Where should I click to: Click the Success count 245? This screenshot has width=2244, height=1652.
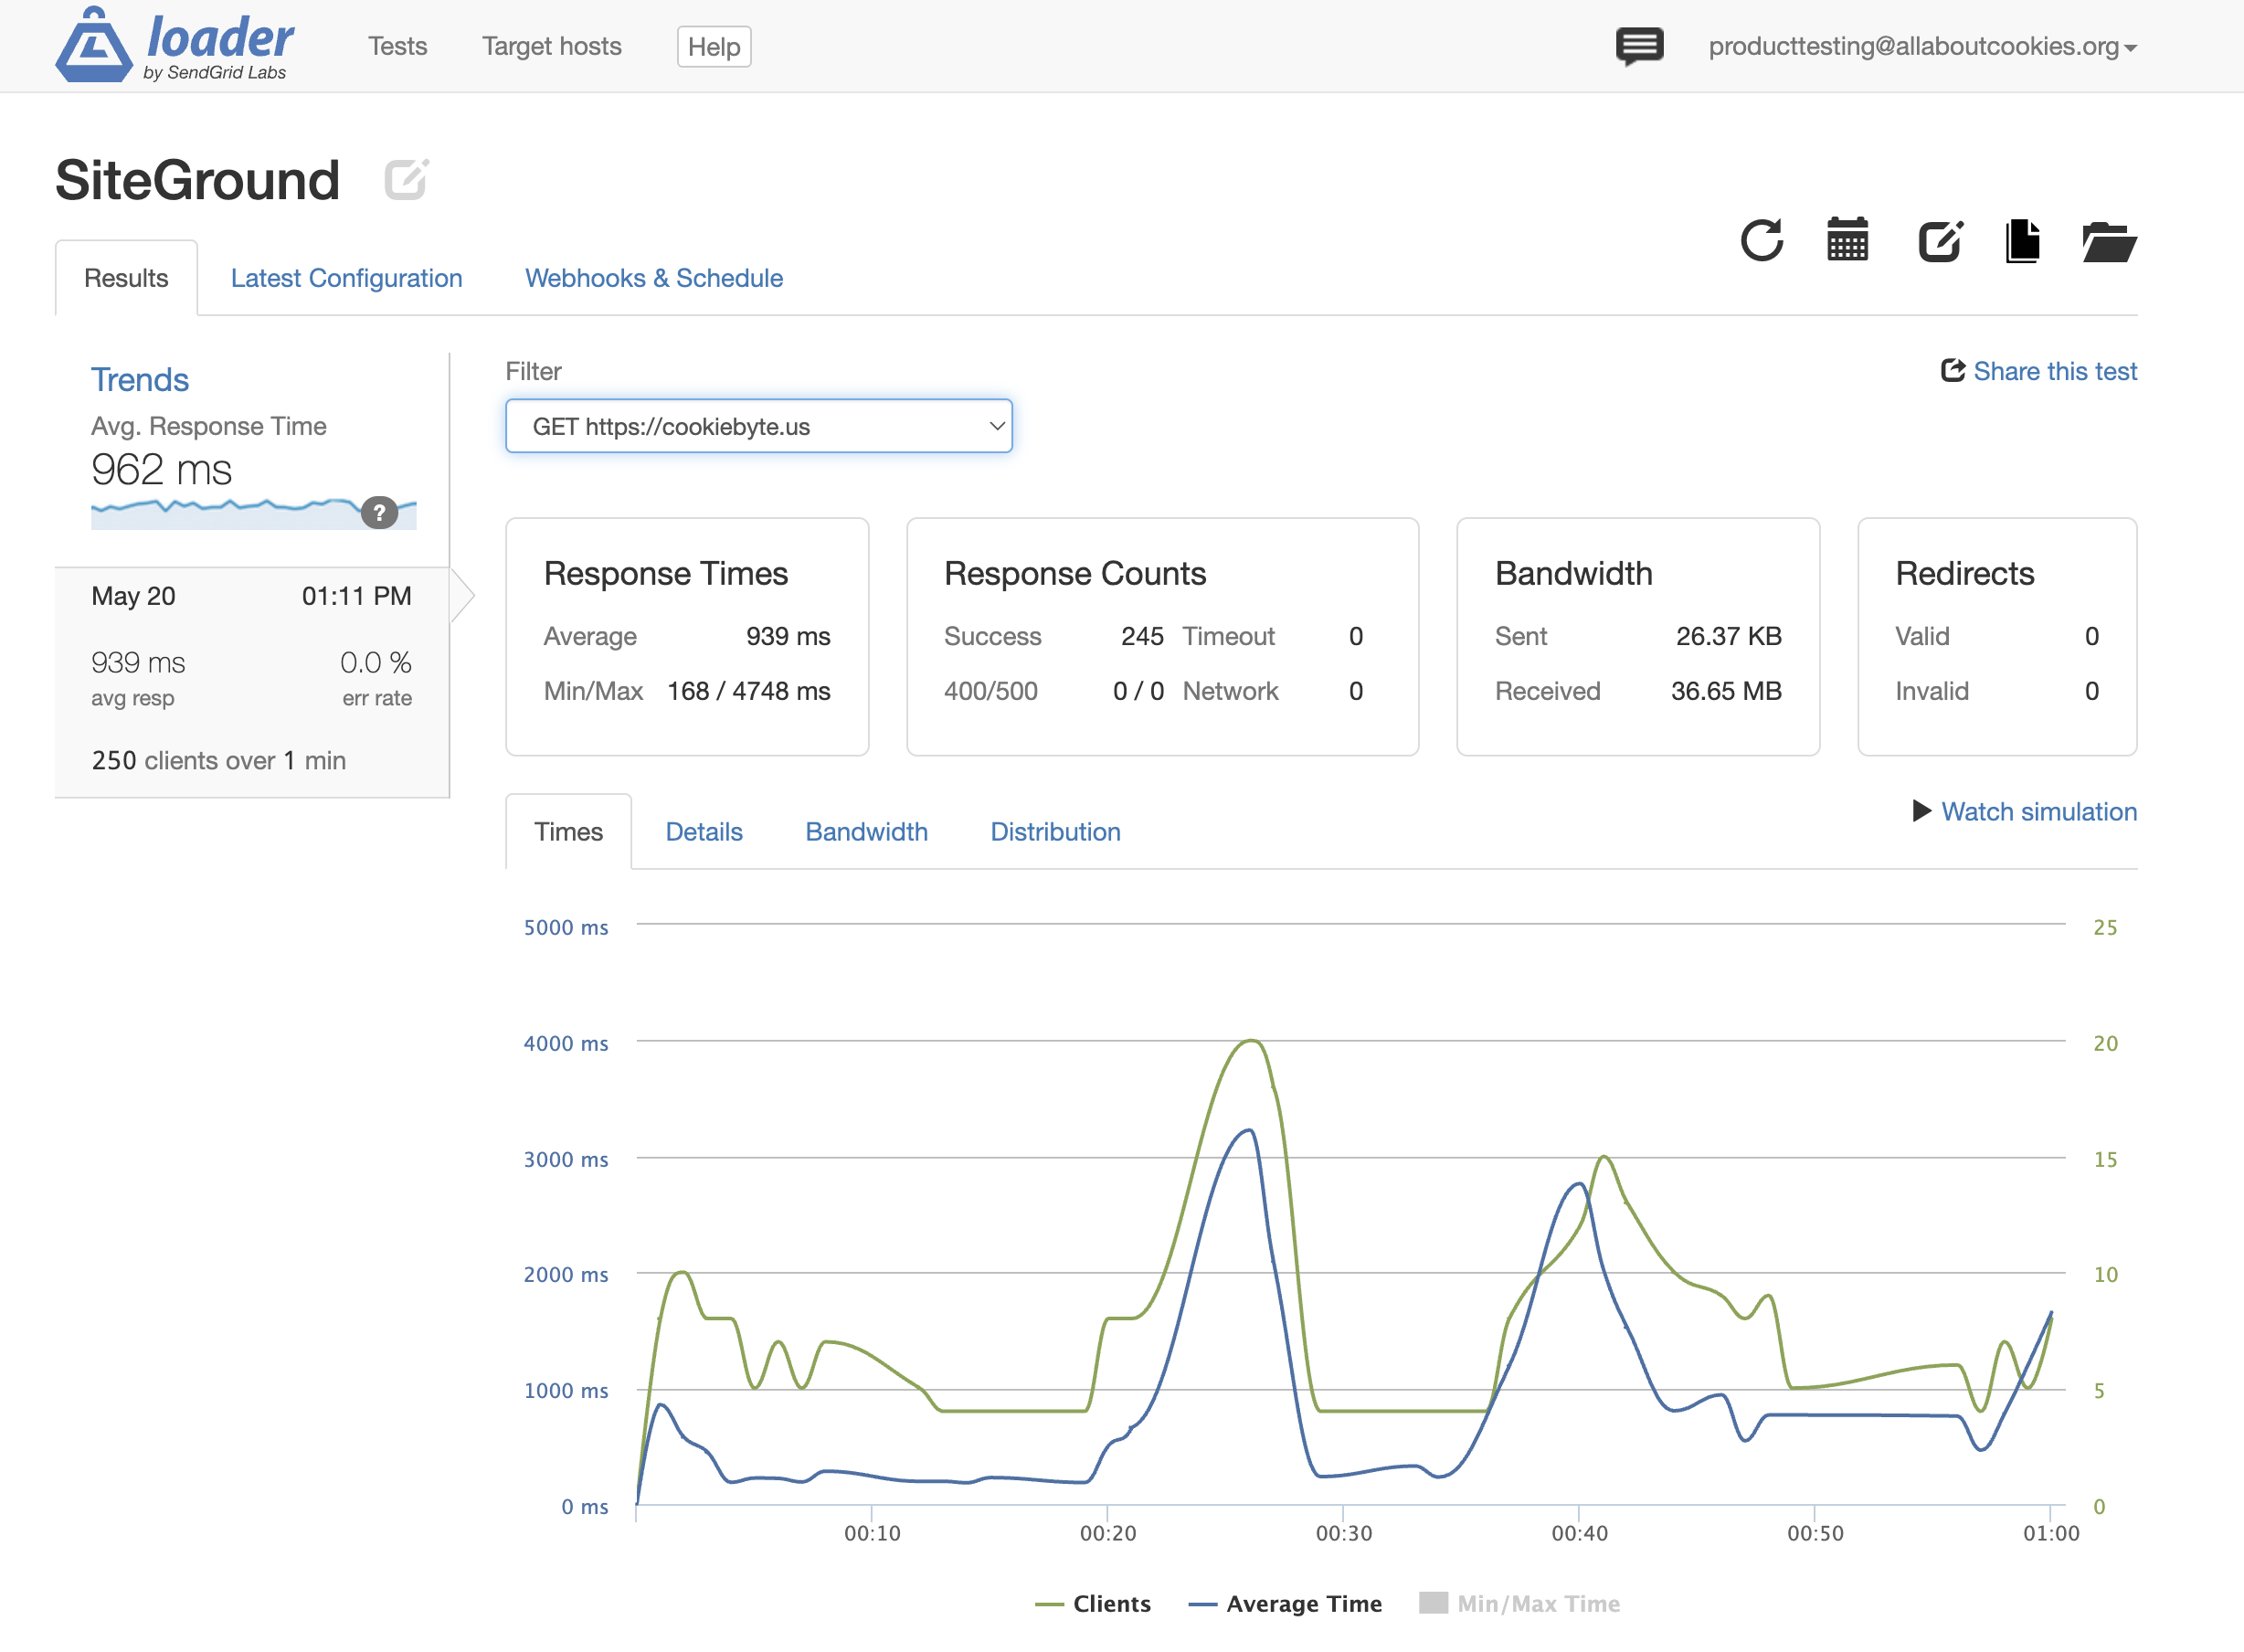(1142, 636)
